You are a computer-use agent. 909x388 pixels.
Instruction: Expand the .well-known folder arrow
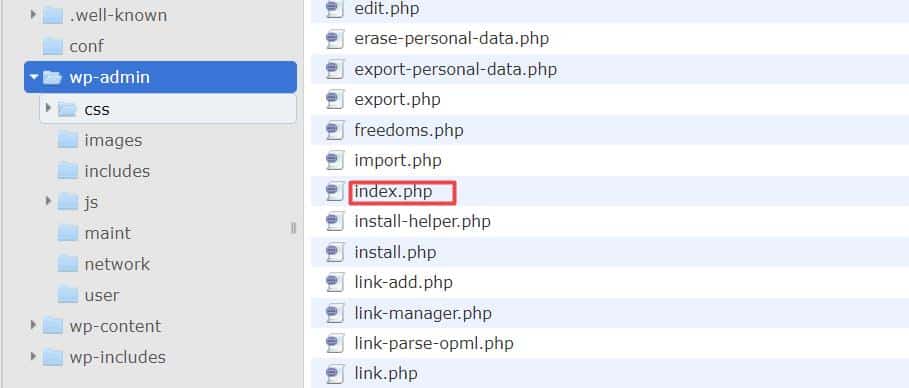tap(34, 14)
